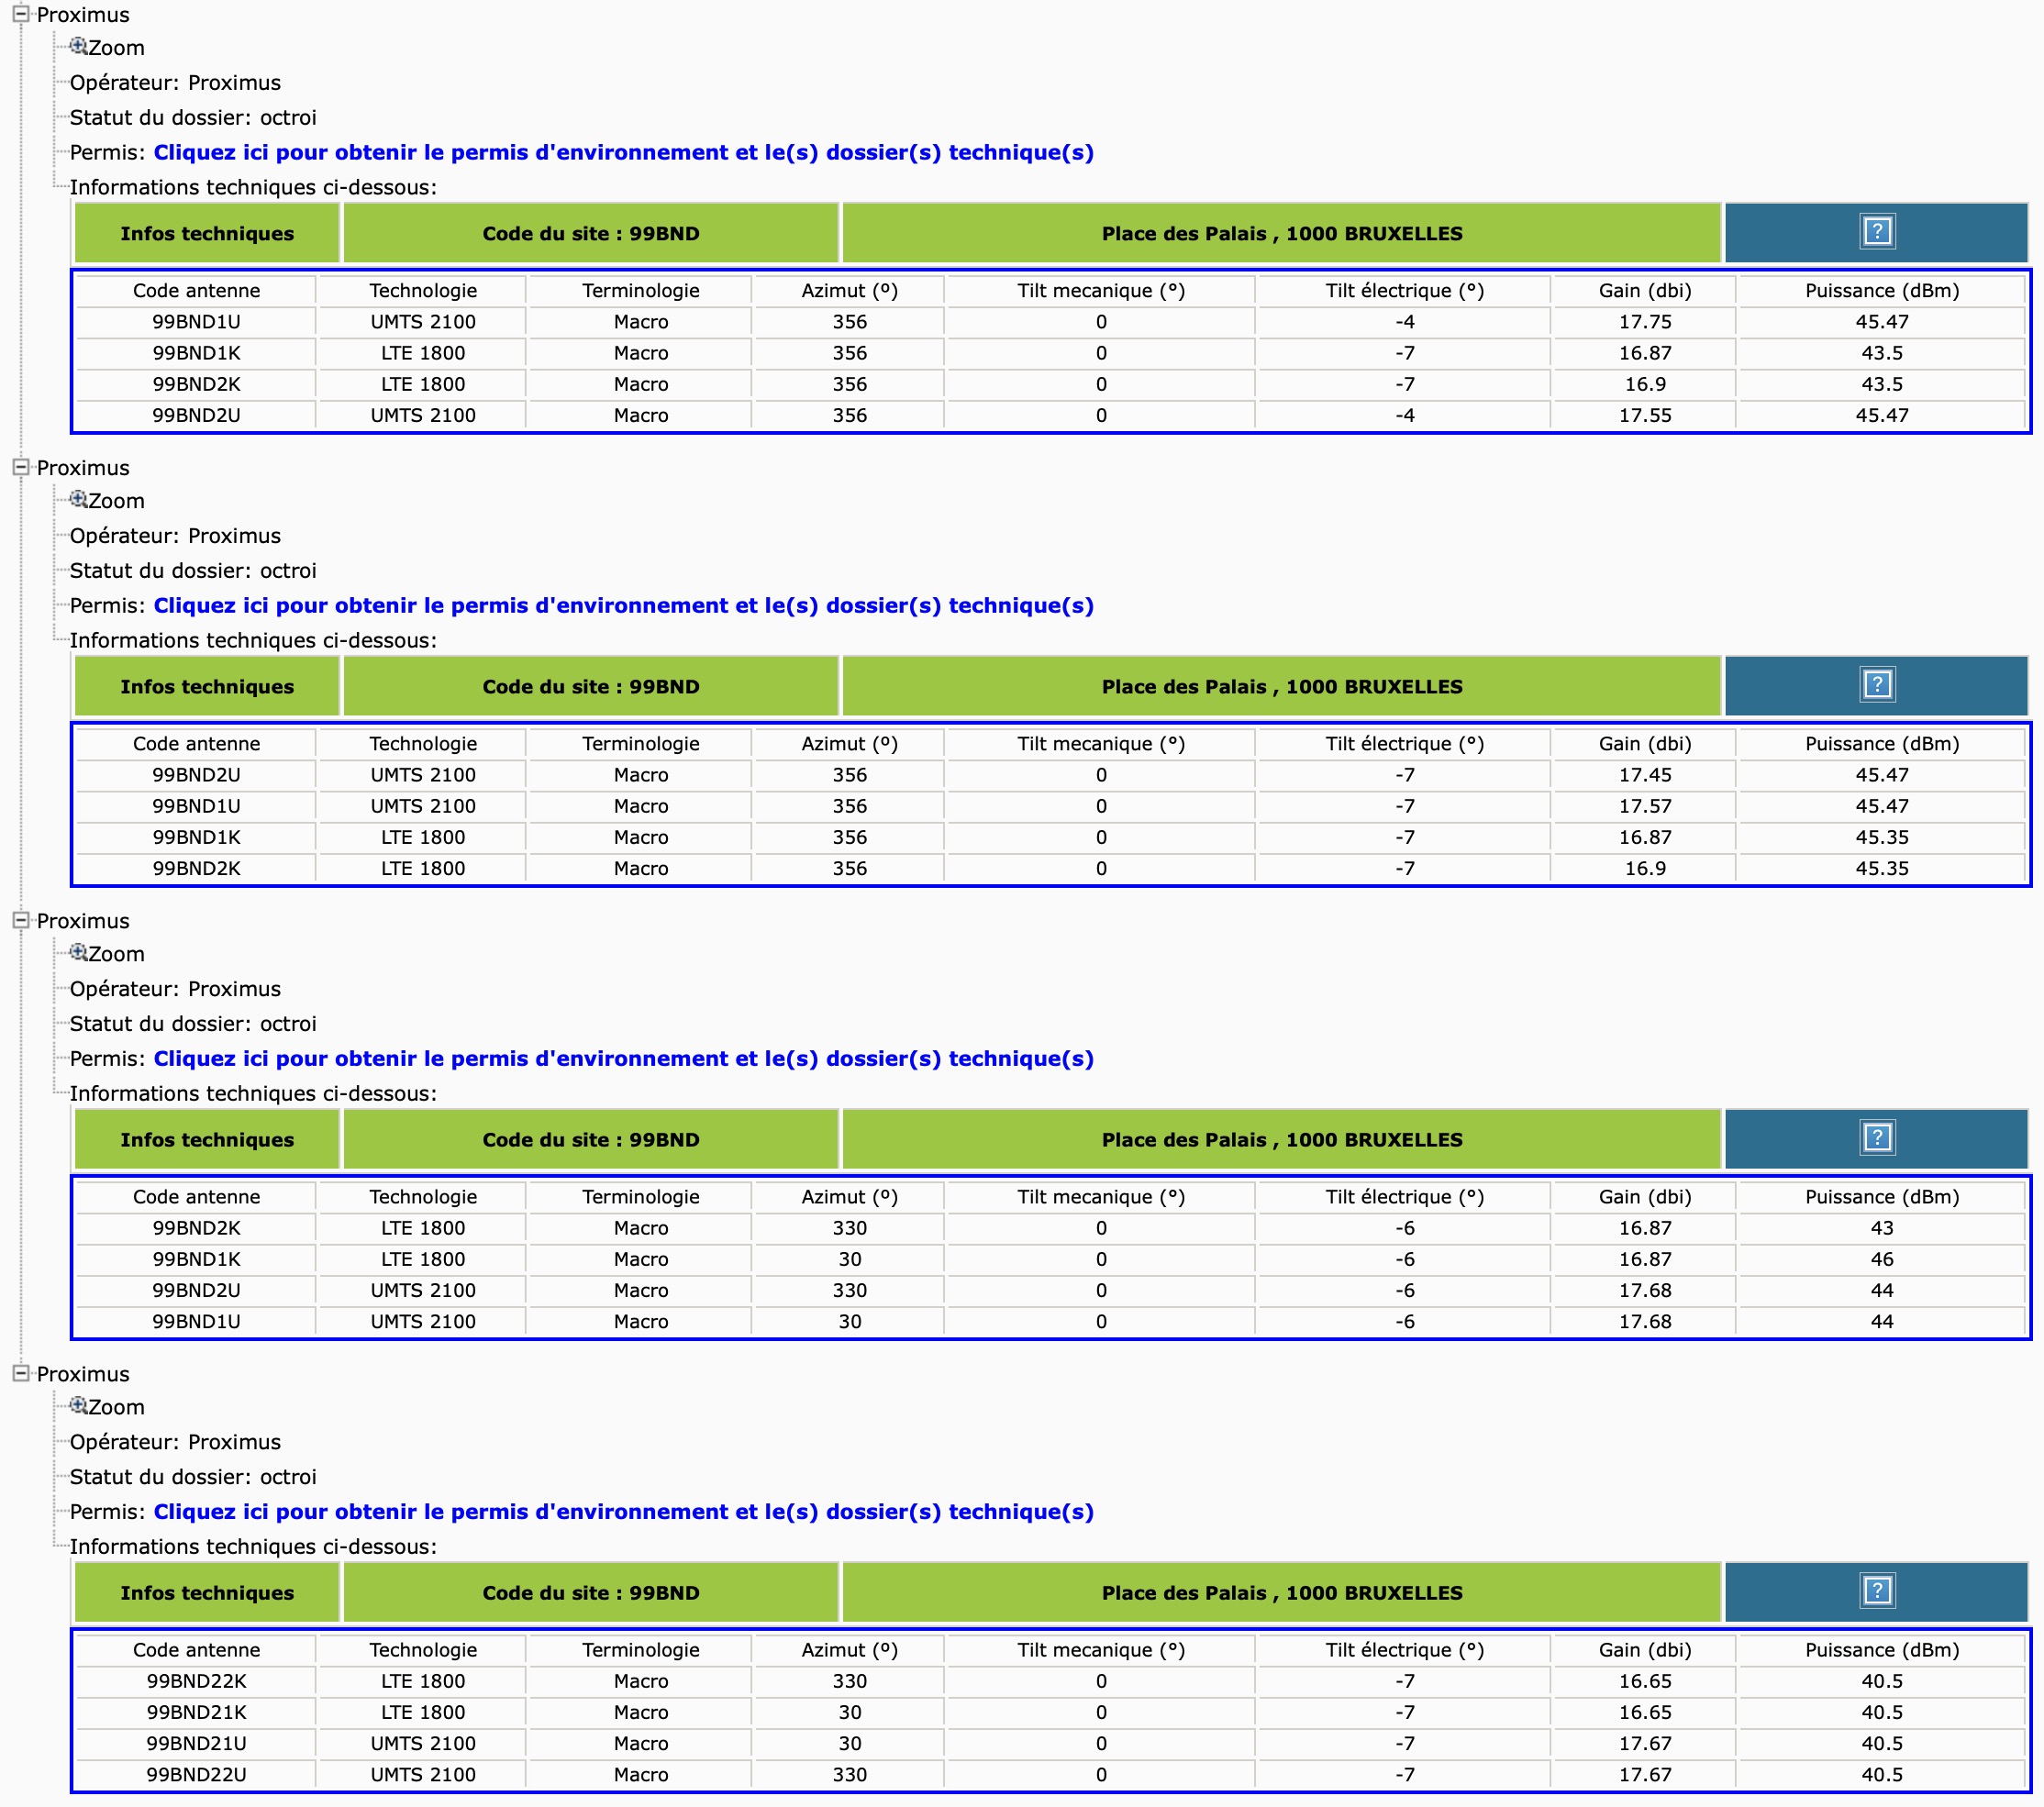
Task: Click the Zoom magnifier icon in the second Proximus section
Action: tap(78, 499)
